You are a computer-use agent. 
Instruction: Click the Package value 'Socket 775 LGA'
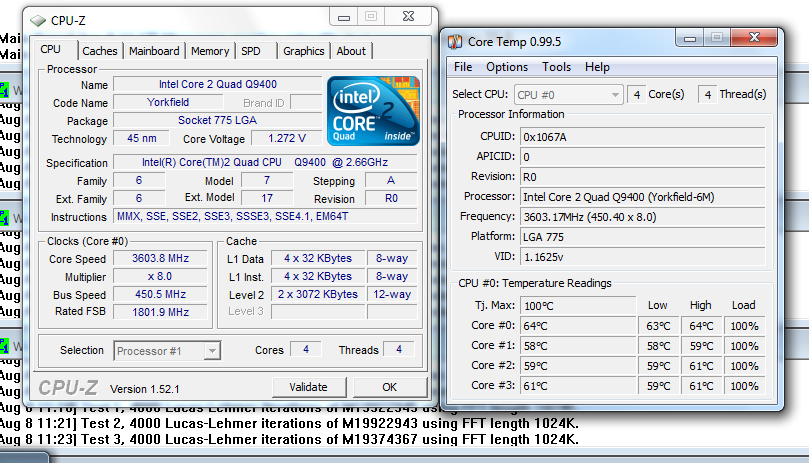[x=217, y=120]
